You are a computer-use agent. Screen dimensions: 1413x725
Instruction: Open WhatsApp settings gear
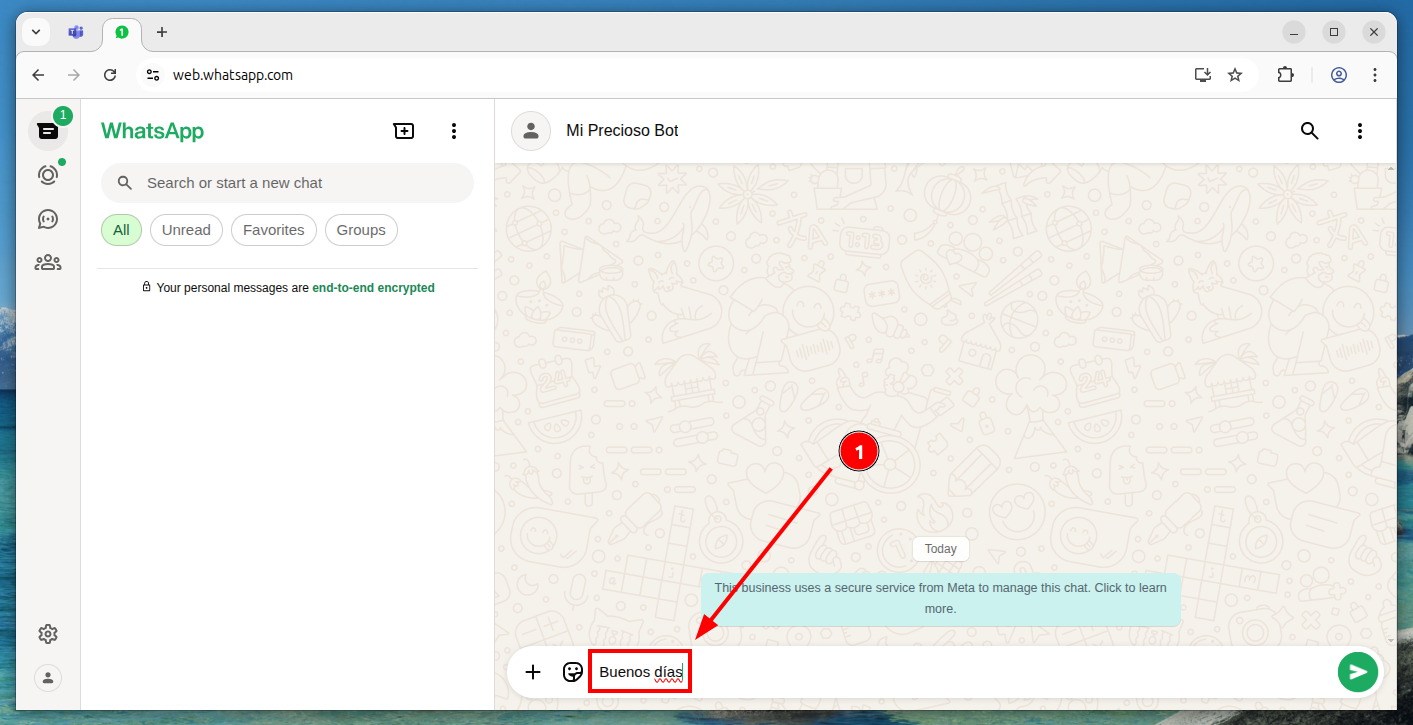click(x=47, y=634)
